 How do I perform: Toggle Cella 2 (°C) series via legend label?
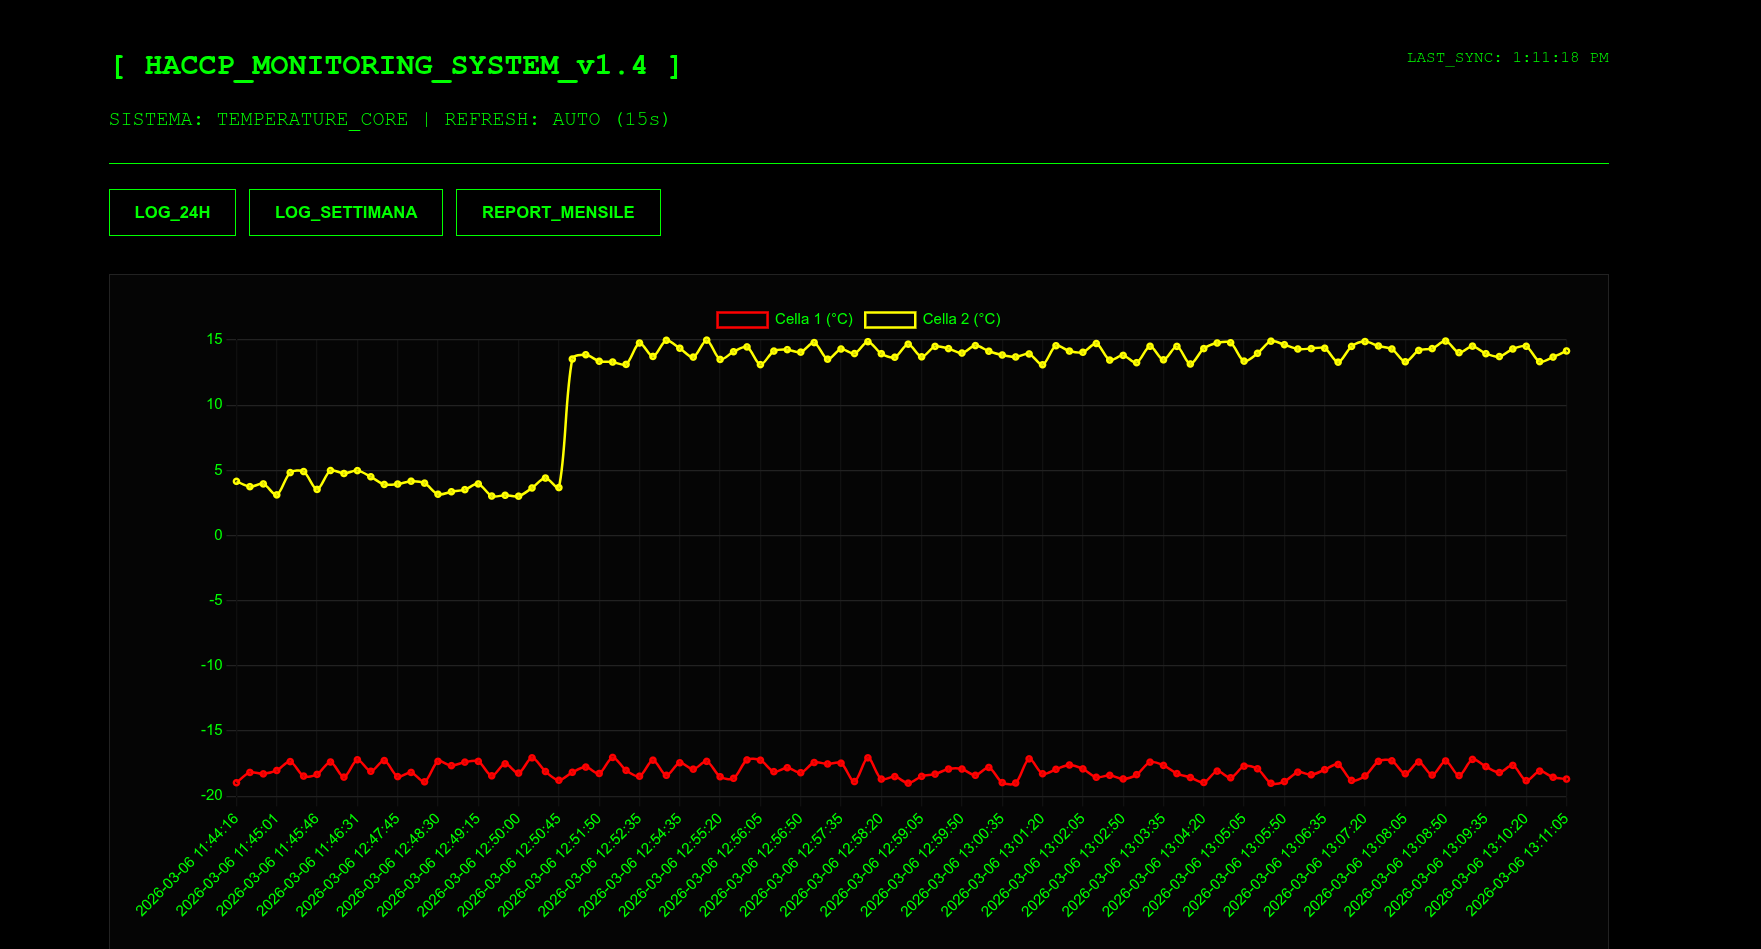[961, 319]
